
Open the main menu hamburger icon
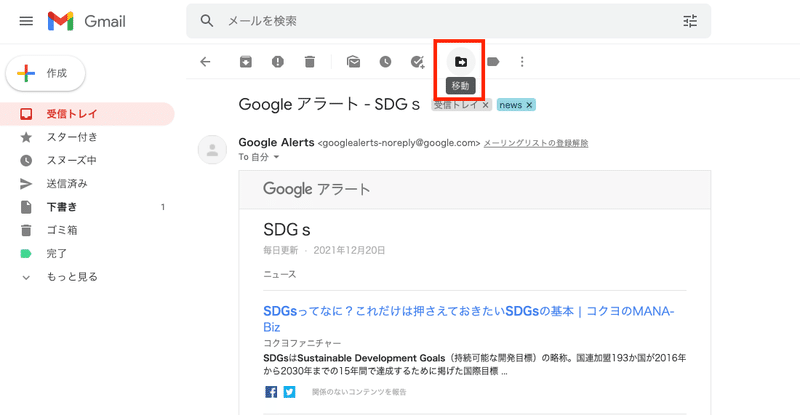click(x=26, y=21)
